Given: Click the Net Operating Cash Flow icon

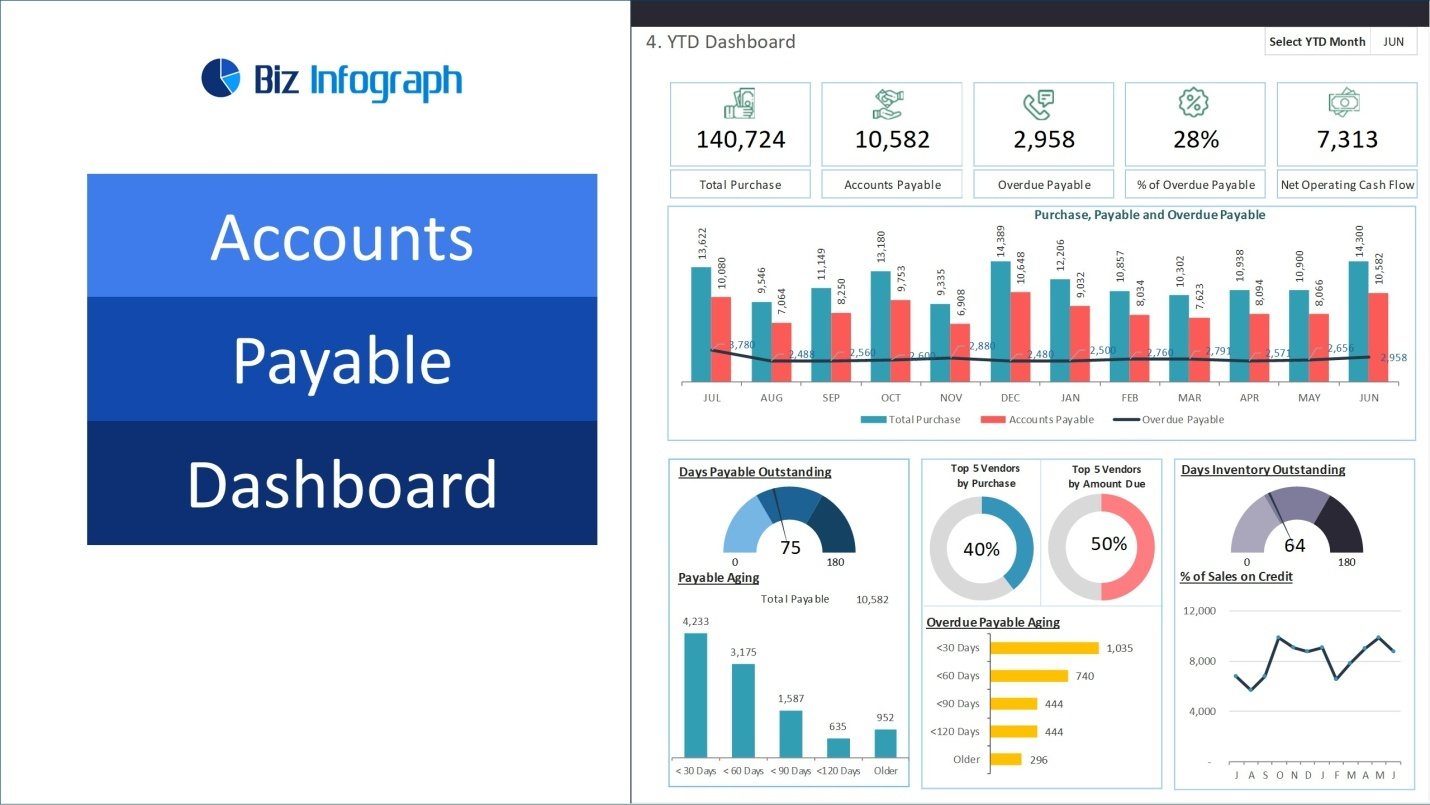Looking at the screenshot, I should point(1346,104).
